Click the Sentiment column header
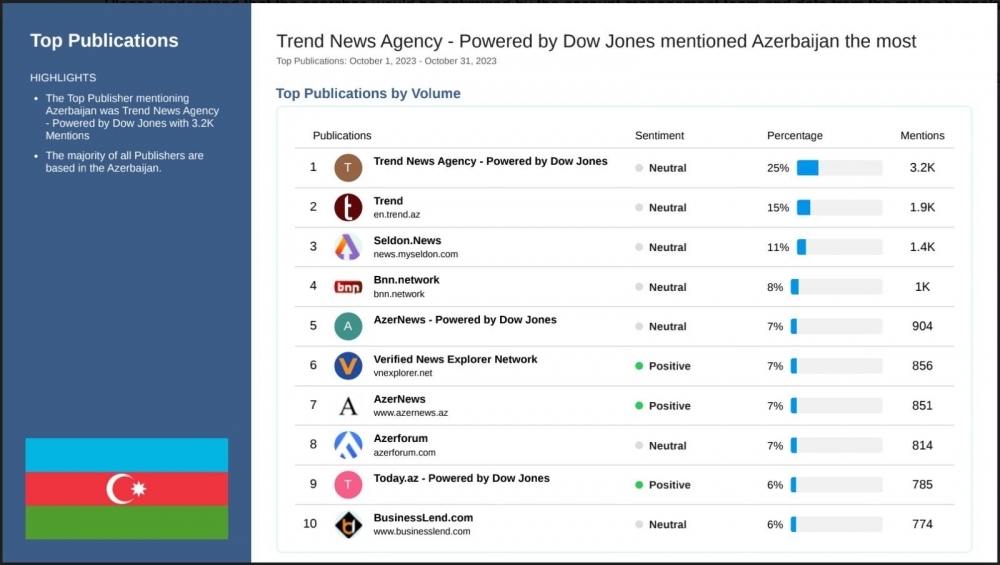This screenshot has width=1000, height=565. click(x=659, y=135)
